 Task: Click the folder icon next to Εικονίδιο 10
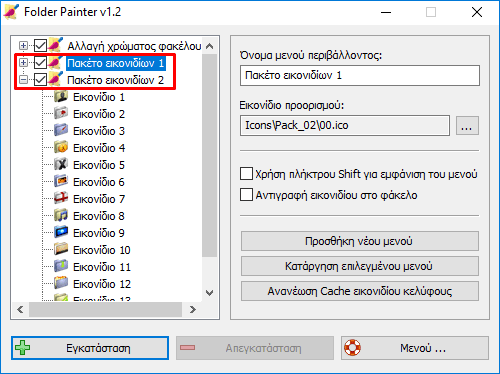[x=61, y=250]
